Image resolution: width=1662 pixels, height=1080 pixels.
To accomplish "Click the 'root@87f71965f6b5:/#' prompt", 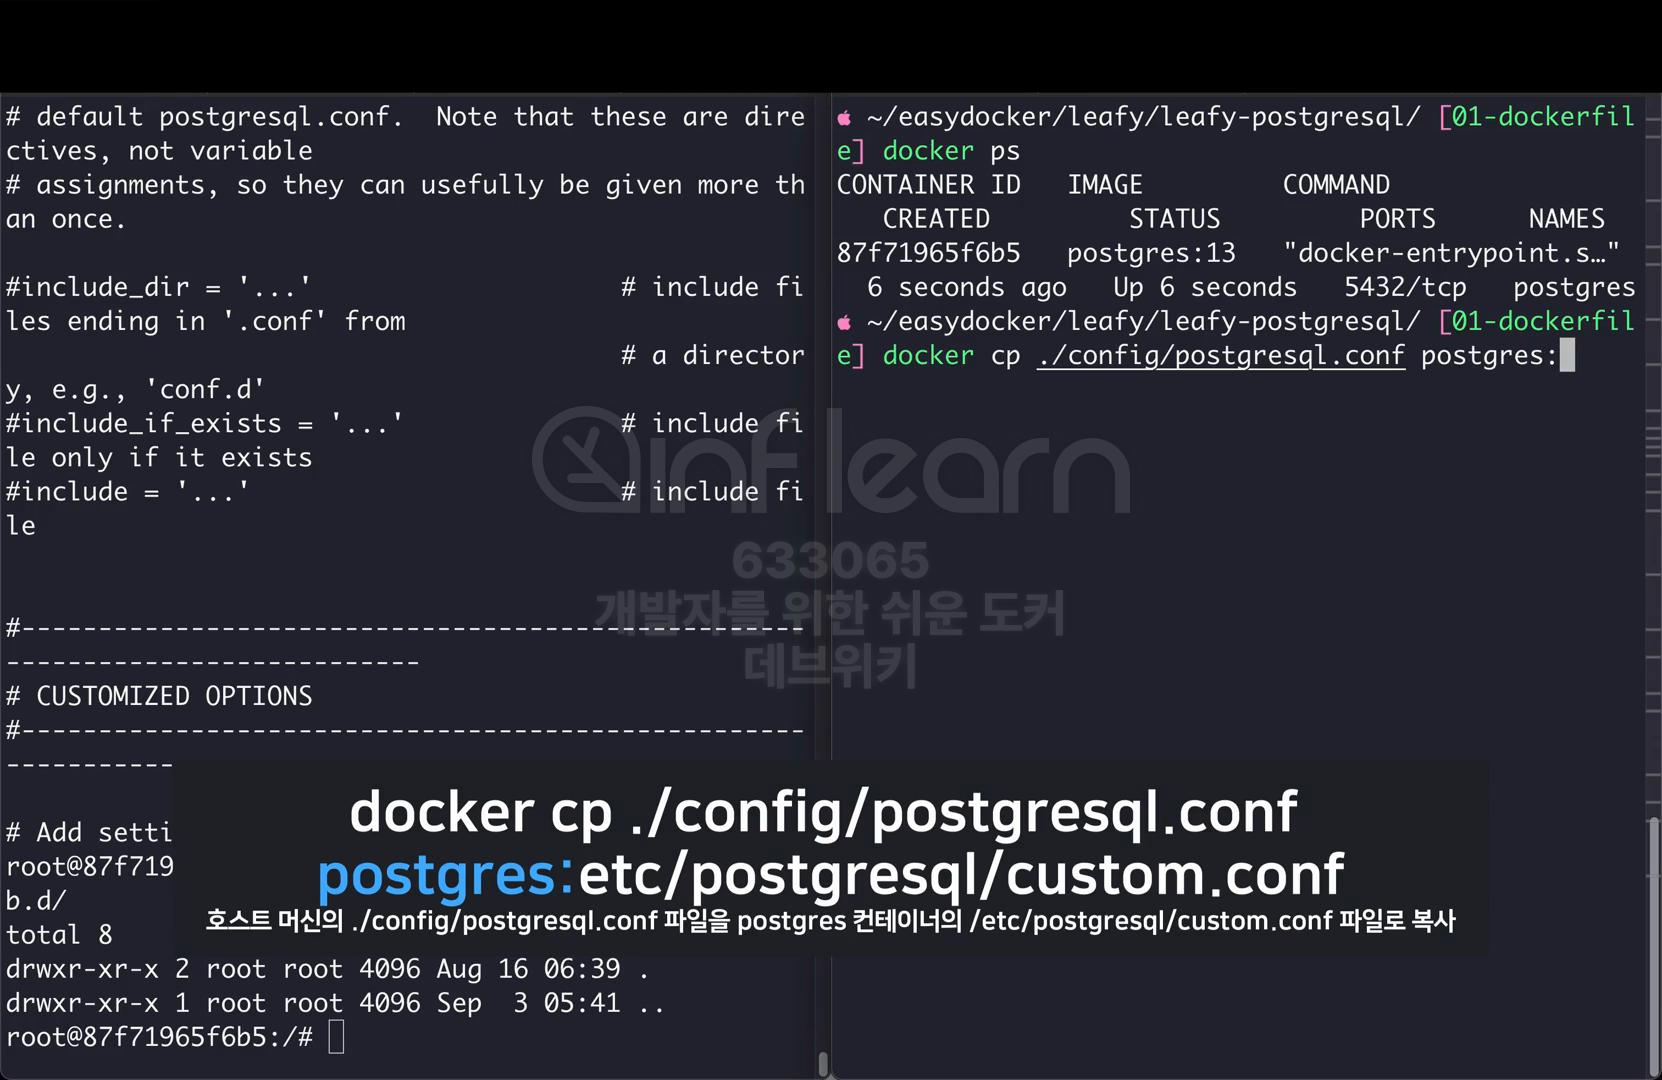I will click(159, 1037).
